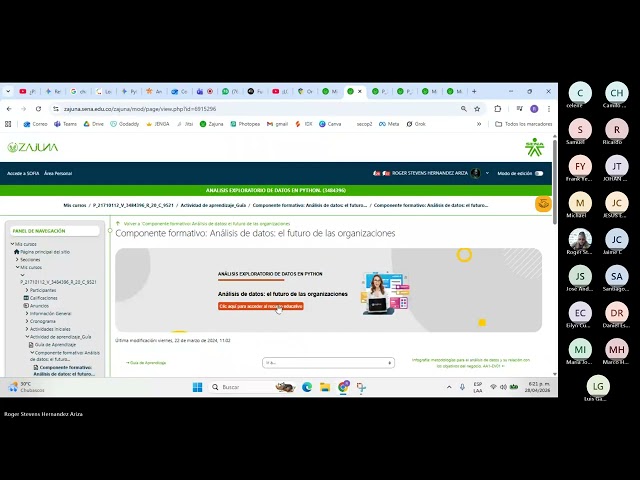Open Chrome from the taskbar
This screenshot has width=640, height=480.
click(343, 387)
